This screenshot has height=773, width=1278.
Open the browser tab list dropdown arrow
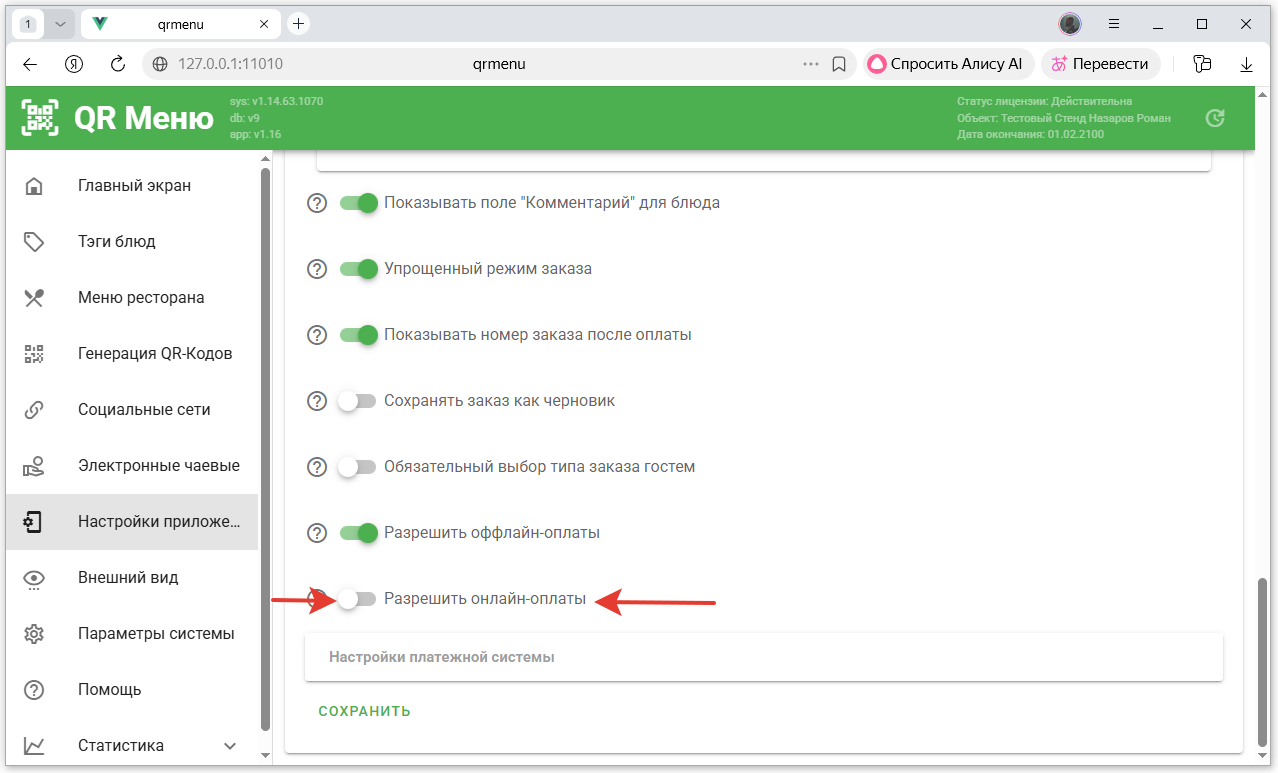click(60, 24)
